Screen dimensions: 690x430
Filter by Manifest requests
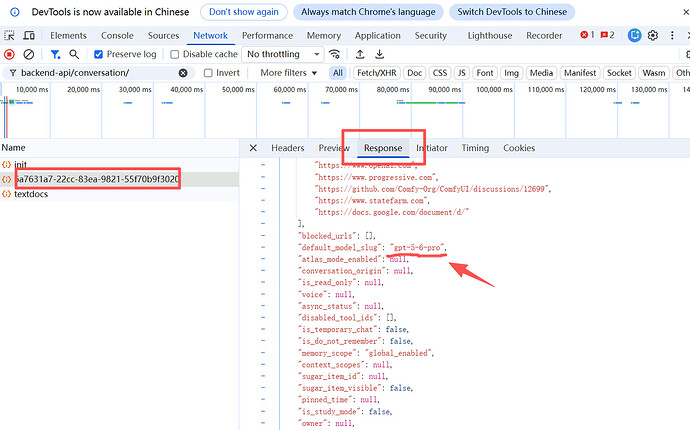click(x=580, y=73)
